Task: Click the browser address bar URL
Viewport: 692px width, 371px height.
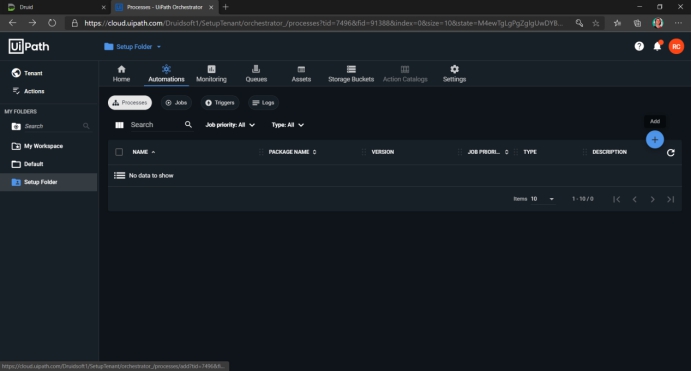Action: [x=323, y=23]
